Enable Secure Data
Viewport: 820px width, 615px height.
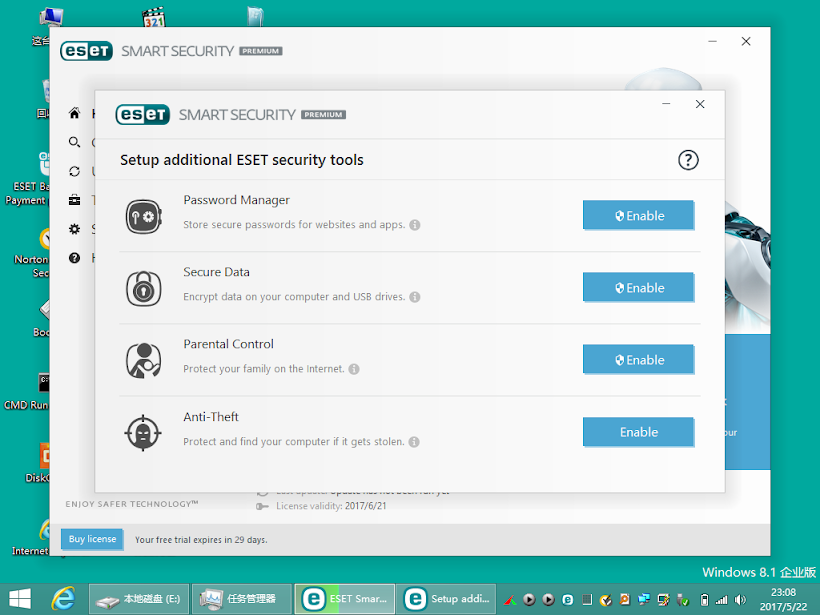(x=639, y=288)
